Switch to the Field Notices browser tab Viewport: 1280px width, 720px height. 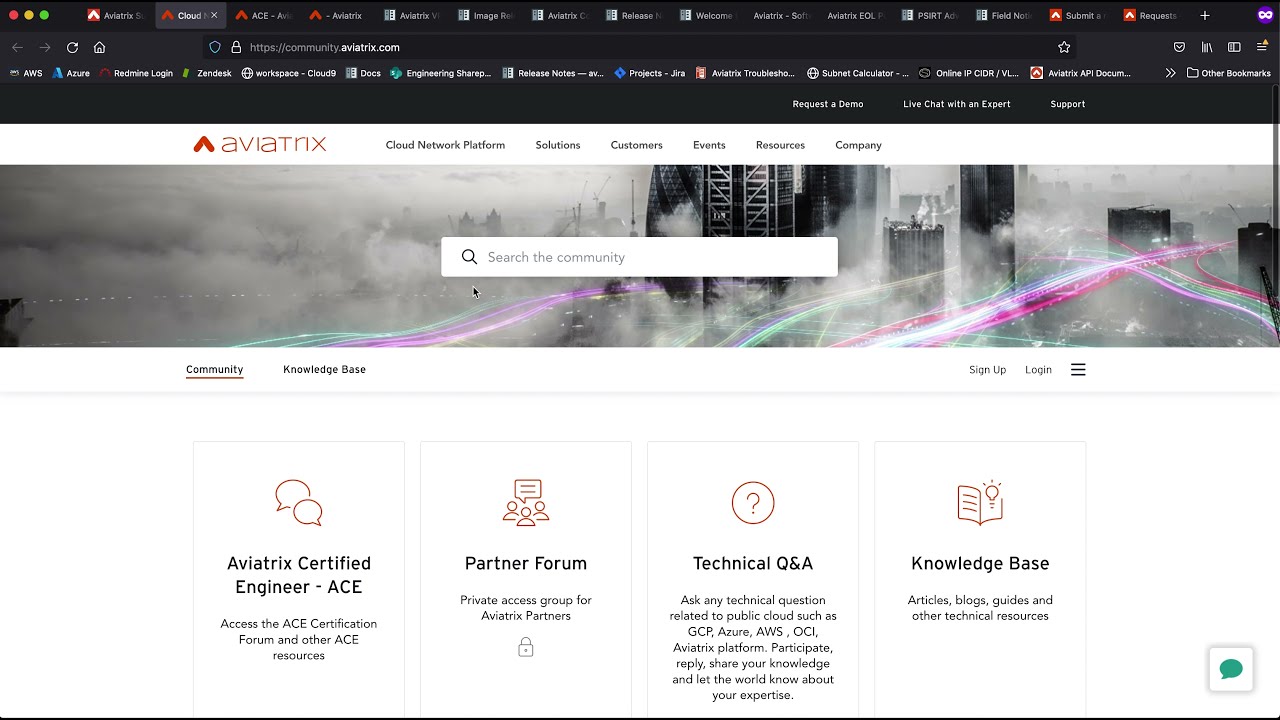point(1004,15)
